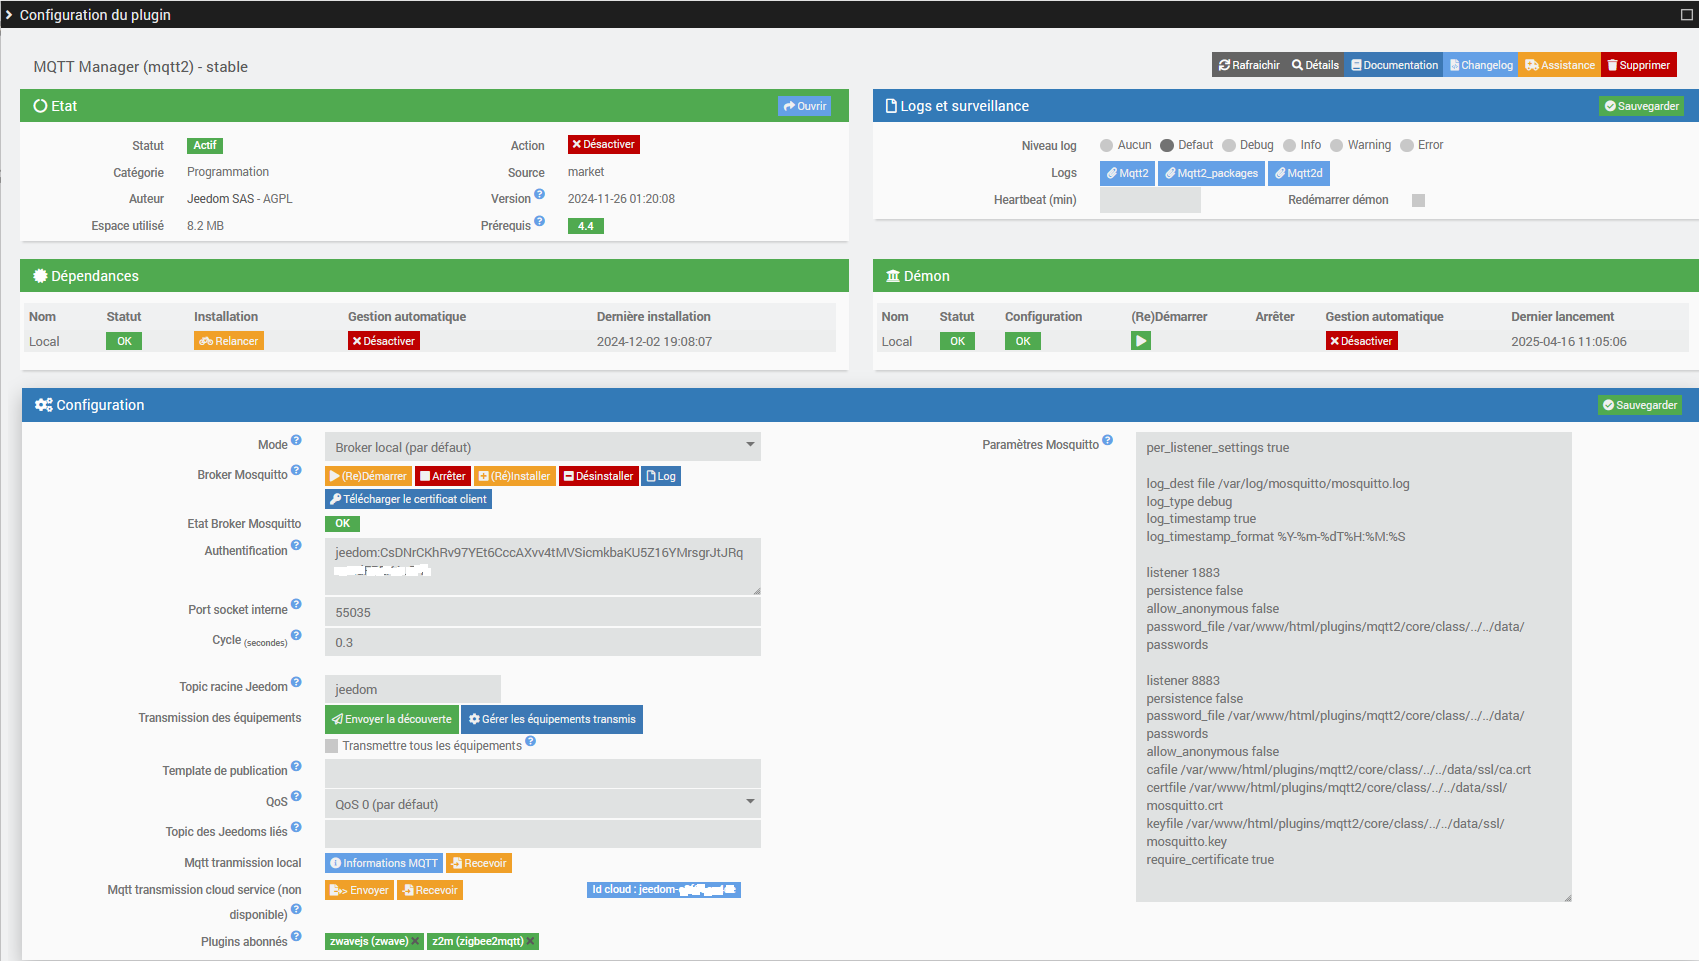The height and width of the screenshot is (961, 1699).
Task: Click help icon next to Topic racine Jeedom
Action: [296, 682]
